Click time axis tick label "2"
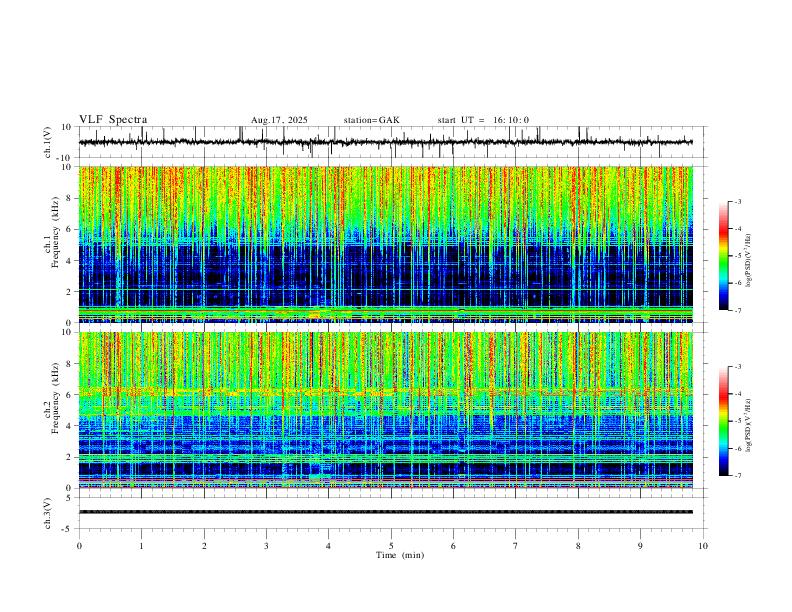This screenshot has width=792, height=612. (204, 546)
